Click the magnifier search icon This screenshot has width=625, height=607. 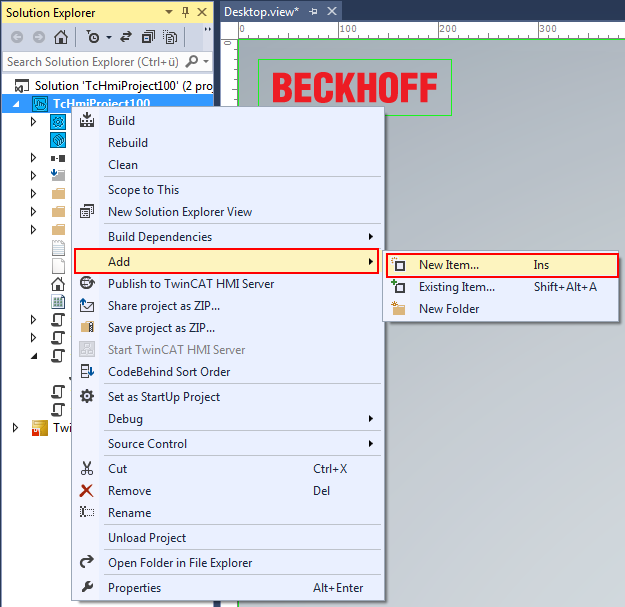192,62
